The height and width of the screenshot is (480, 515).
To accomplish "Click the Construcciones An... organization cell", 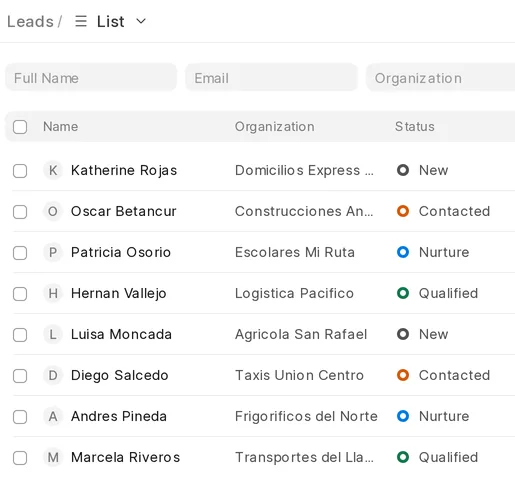I will [304, 211].
